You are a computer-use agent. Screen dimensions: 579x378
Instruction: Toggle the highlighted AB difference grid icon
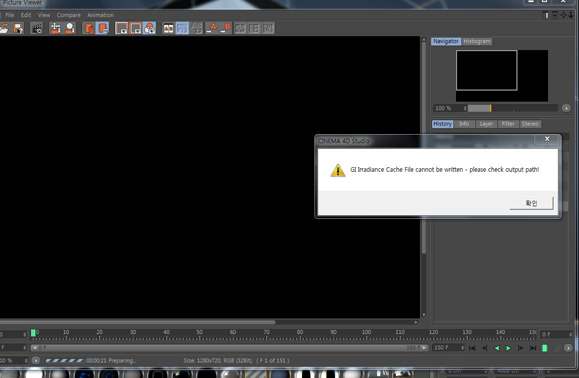click(182, 28)
